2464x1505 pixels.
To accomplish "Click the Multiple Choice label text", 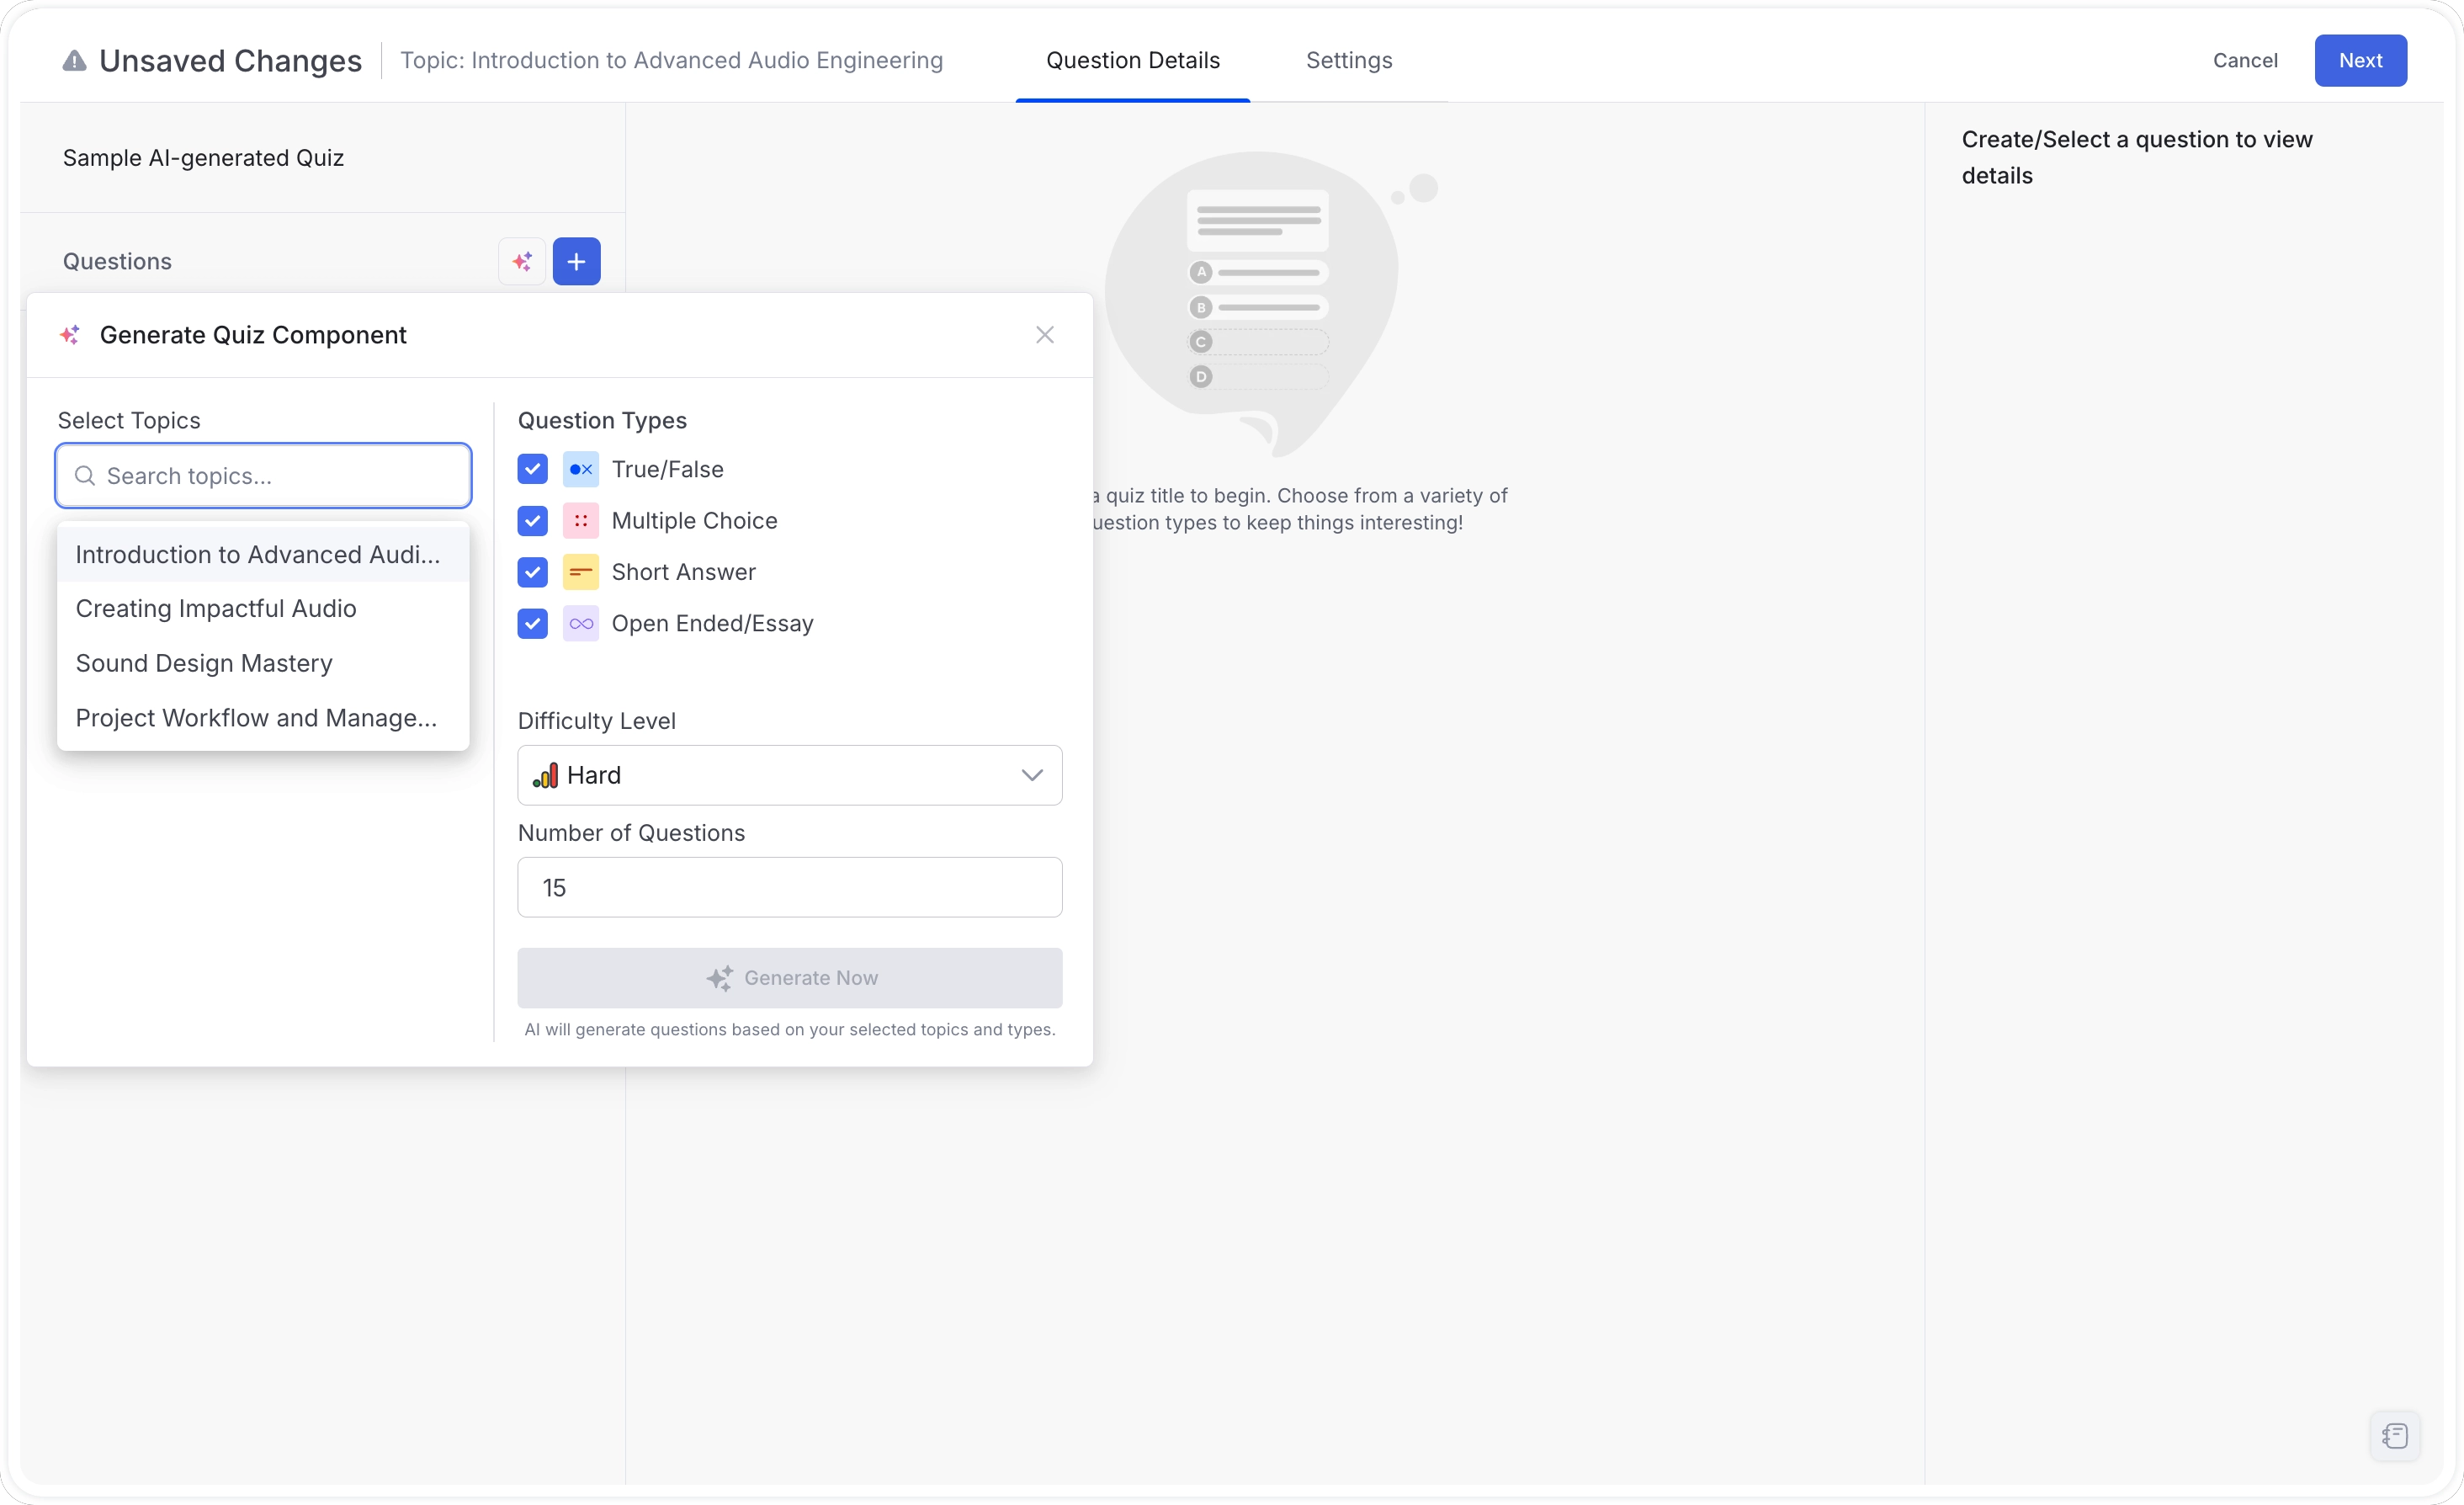I will tap(694, 521).
